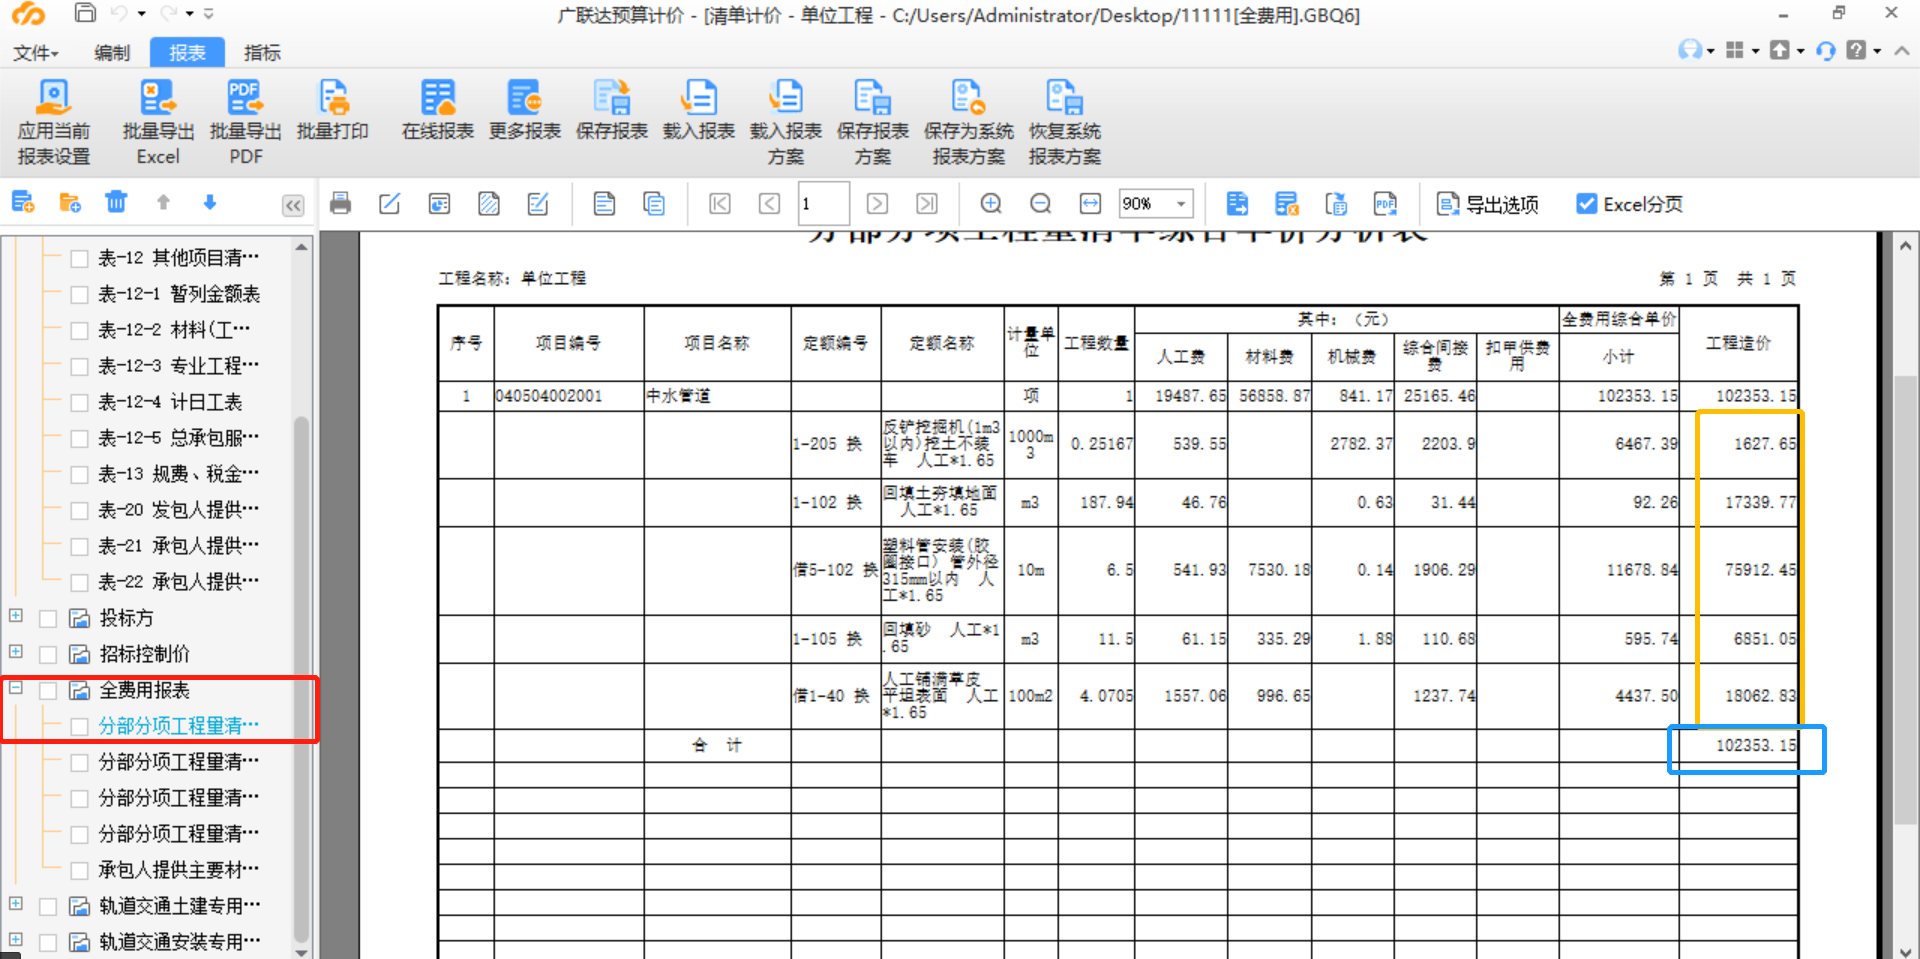Click 载入报表方案 icon
Image resolution: width=1920 pixels, height=959 pixels.
point(786,122)
